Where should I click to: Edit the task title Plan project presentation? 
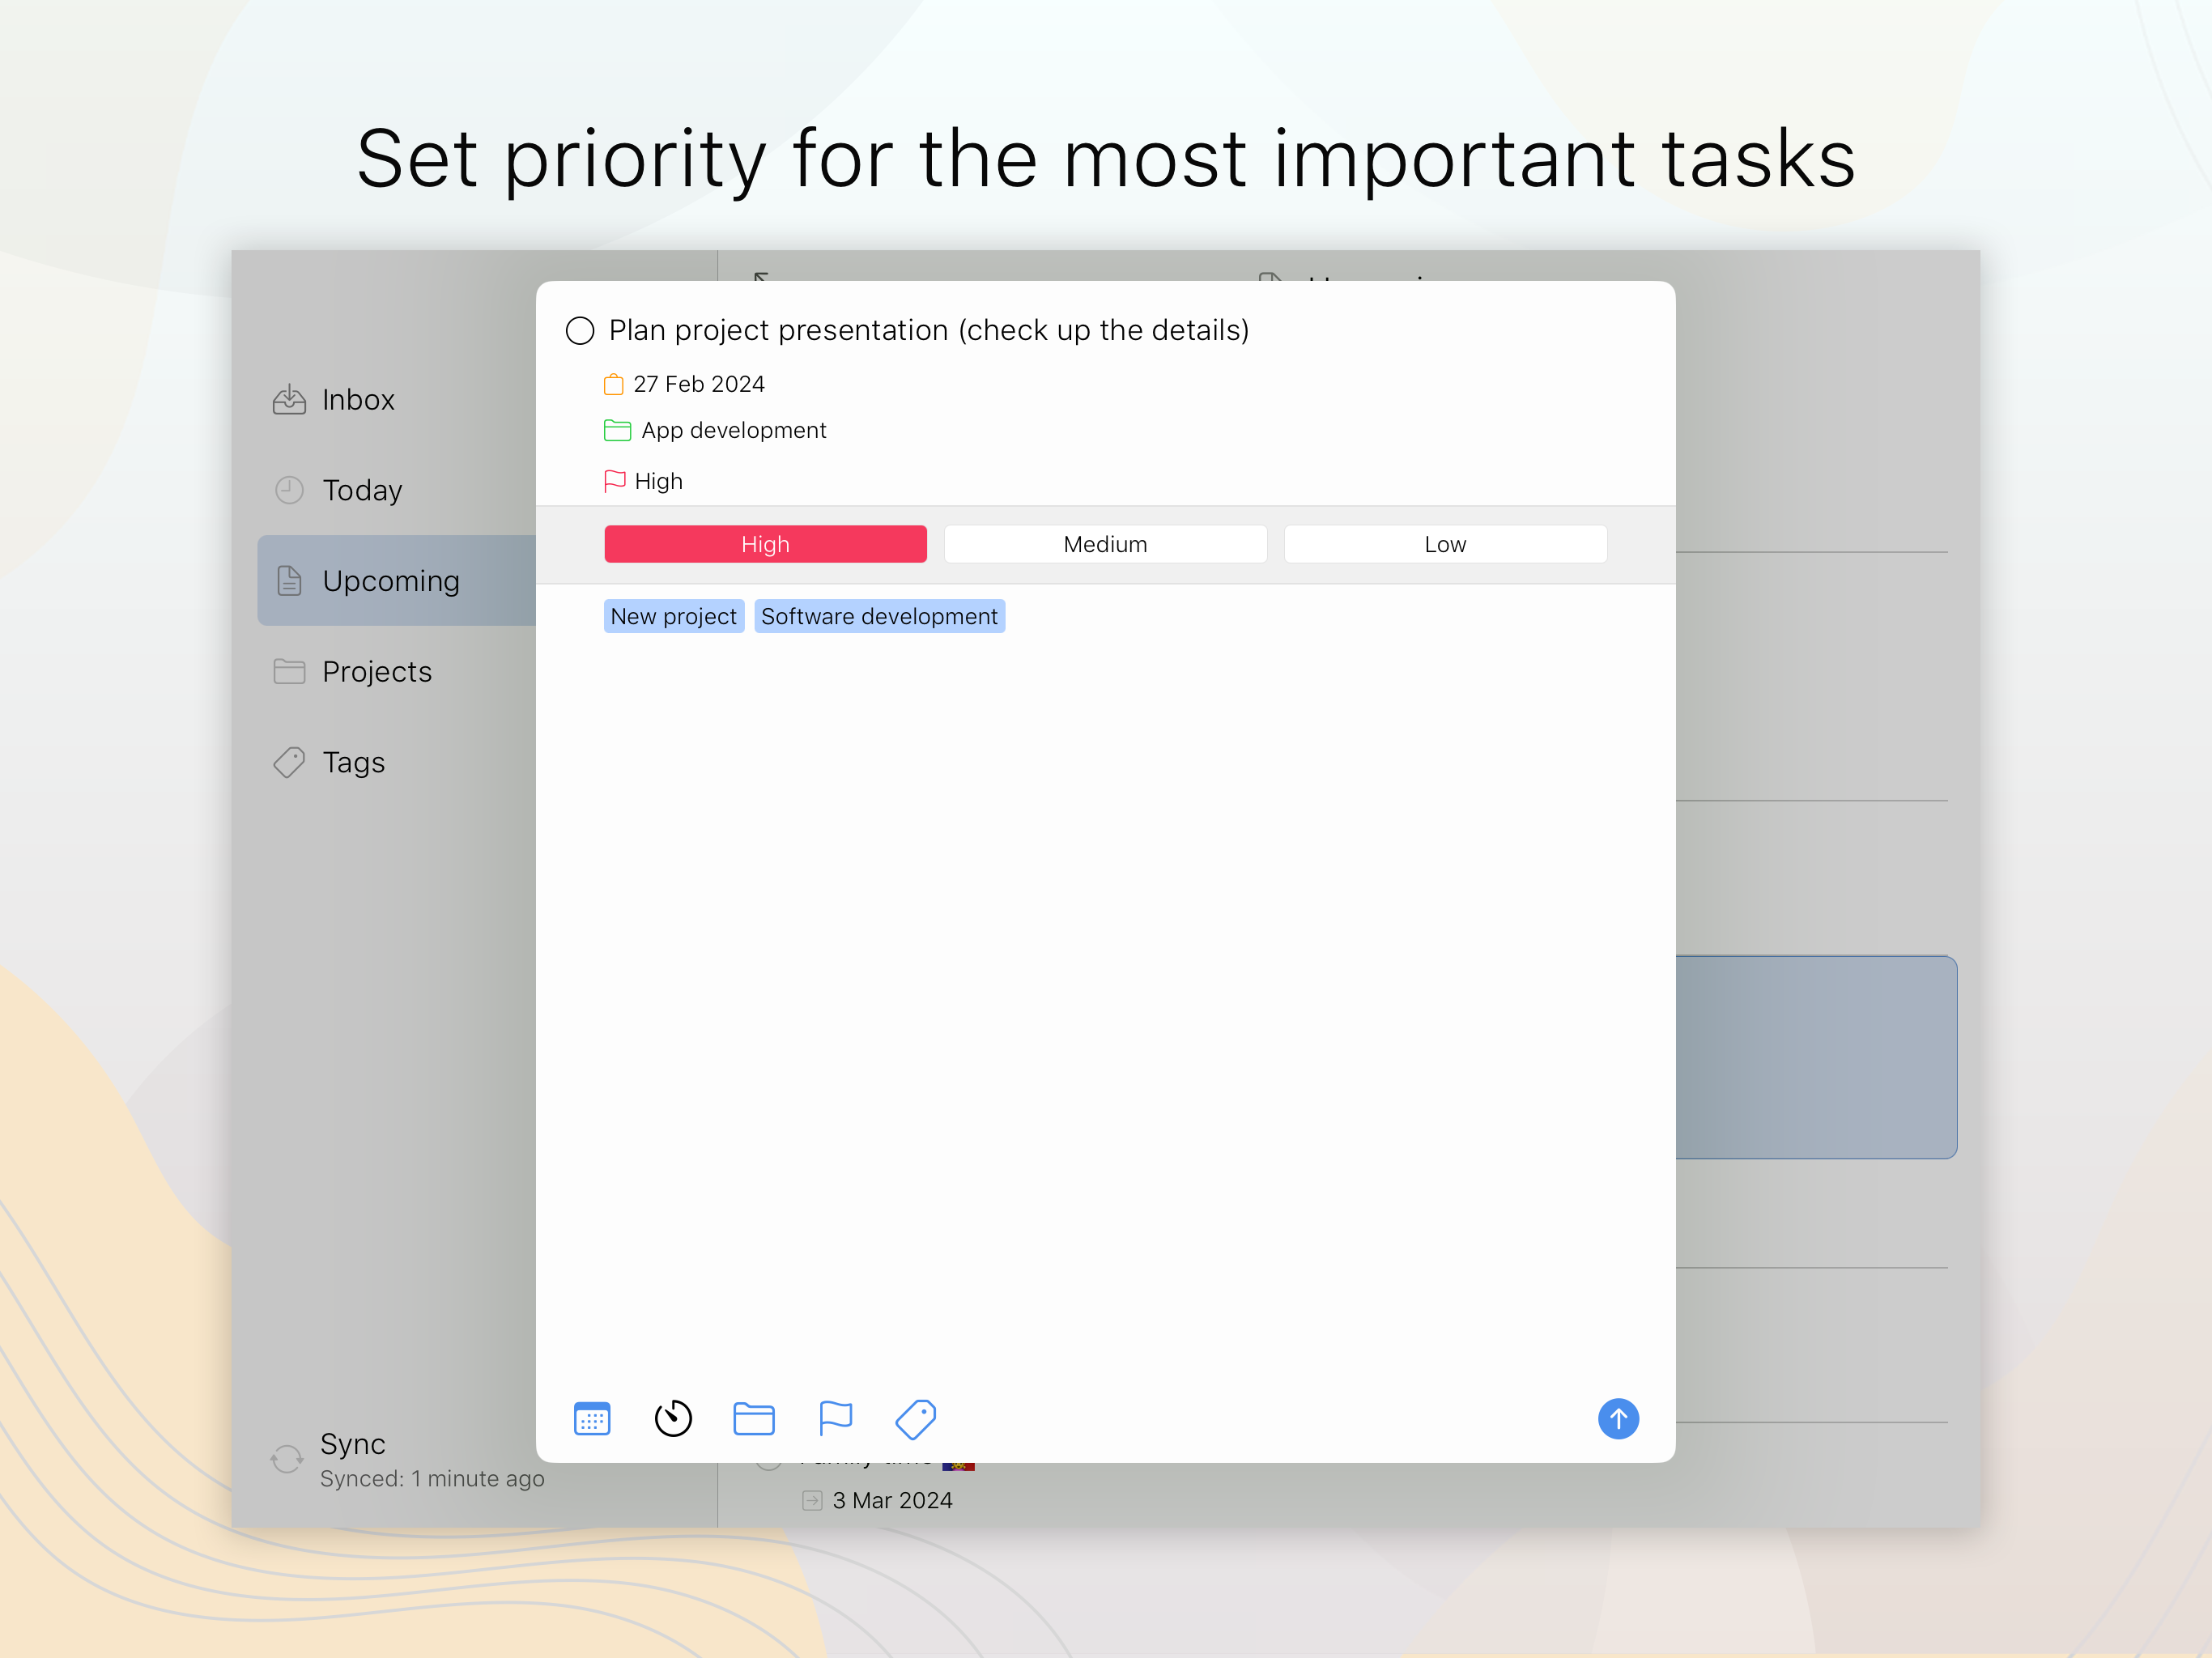tap(929, 330)
